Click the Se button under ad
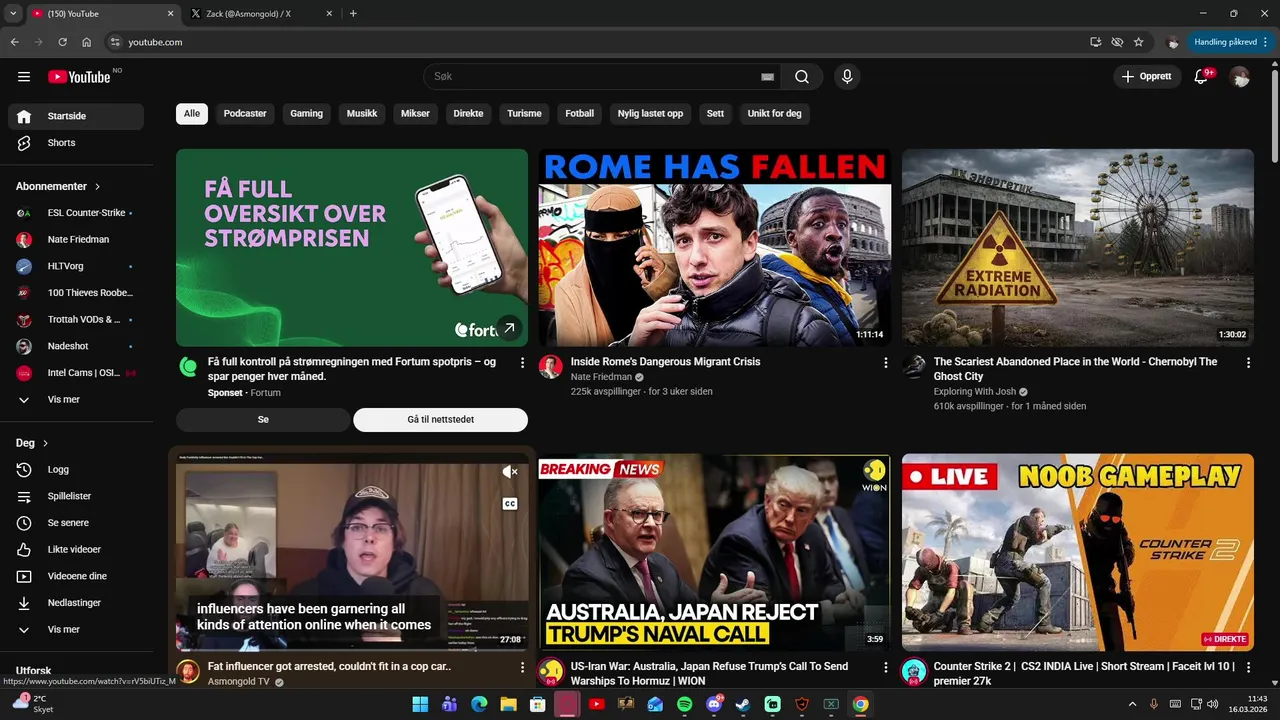 [263, 420]
